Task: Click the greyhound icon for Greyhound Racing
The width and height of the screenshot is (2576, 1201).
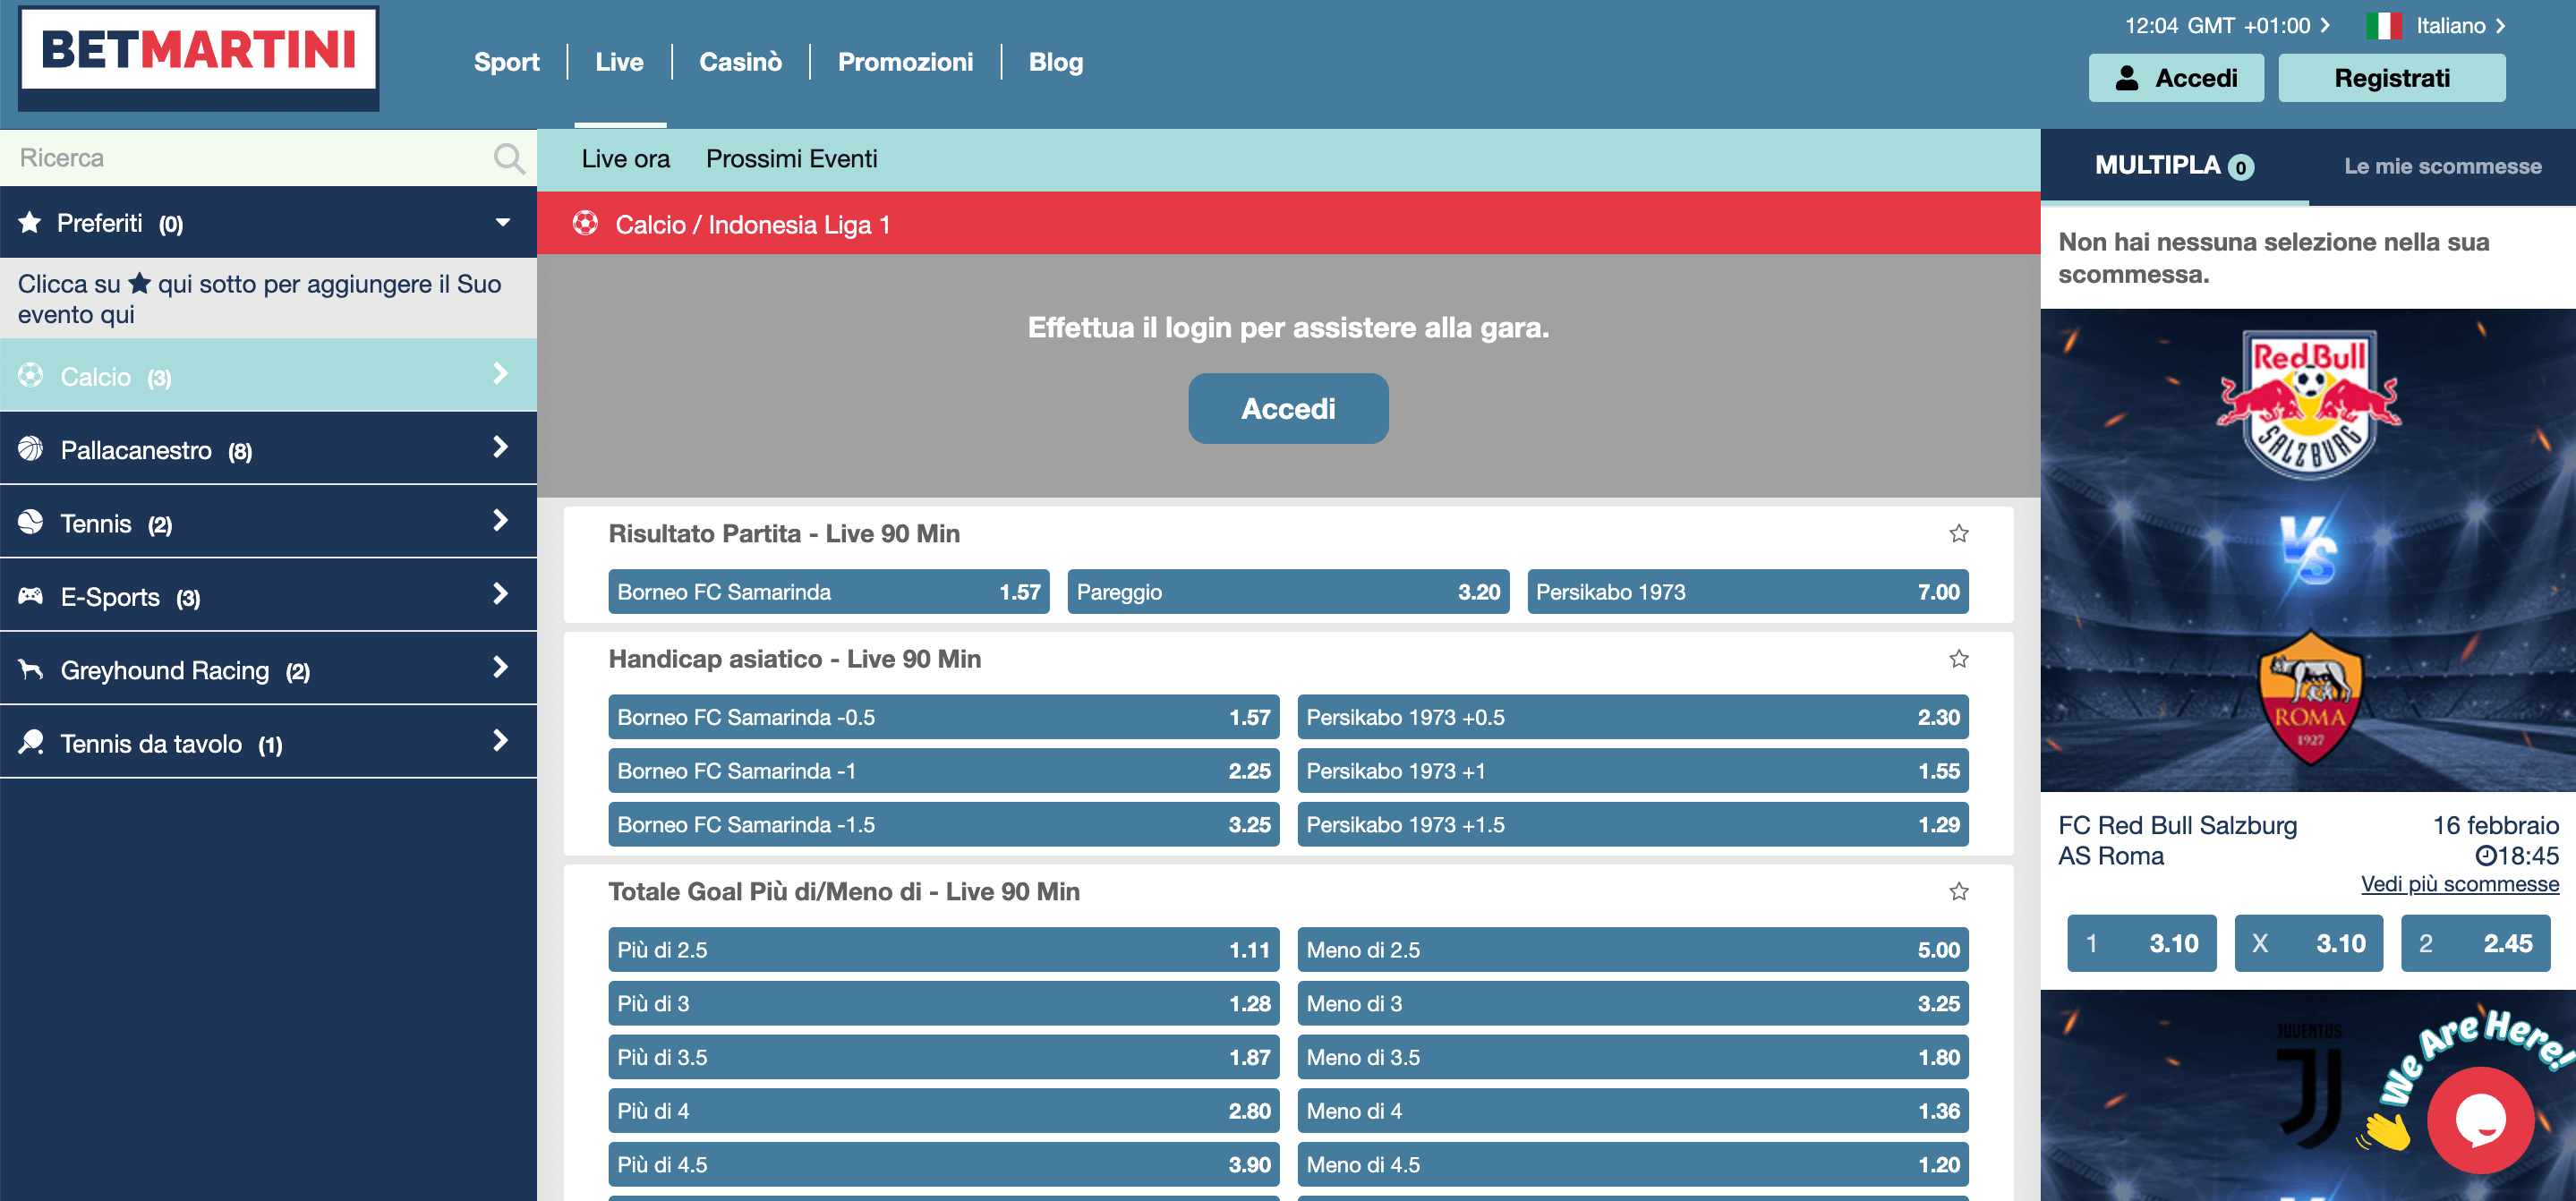Action: click(31, 668)
